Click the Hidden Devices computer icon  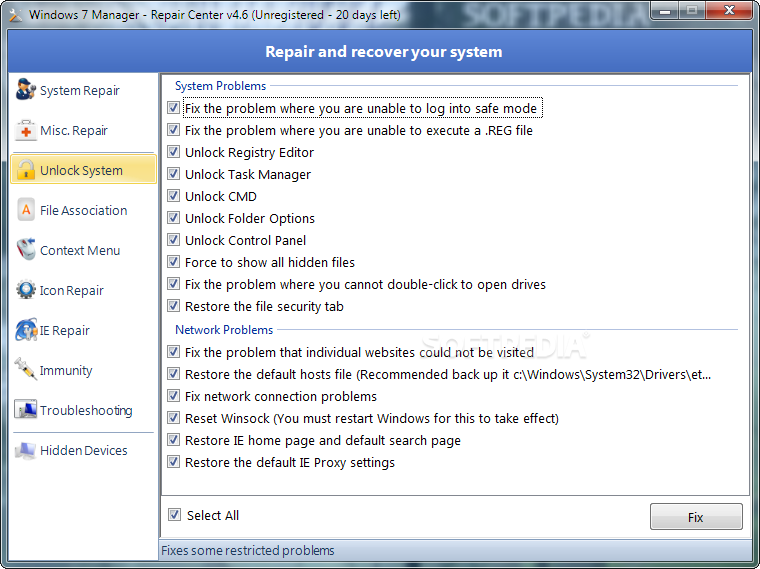pyautogui.click(x=26, y=450)
